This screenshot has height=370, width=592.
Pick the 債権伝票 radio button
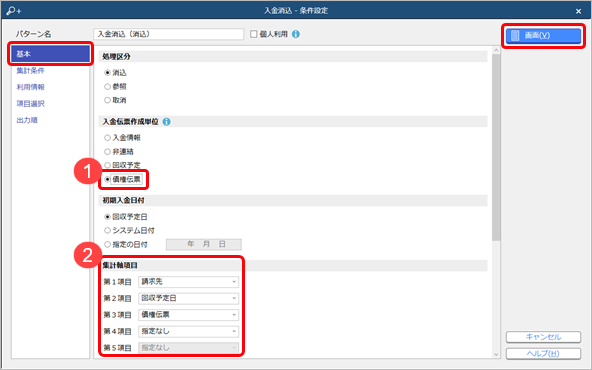(x=107, y=179)
